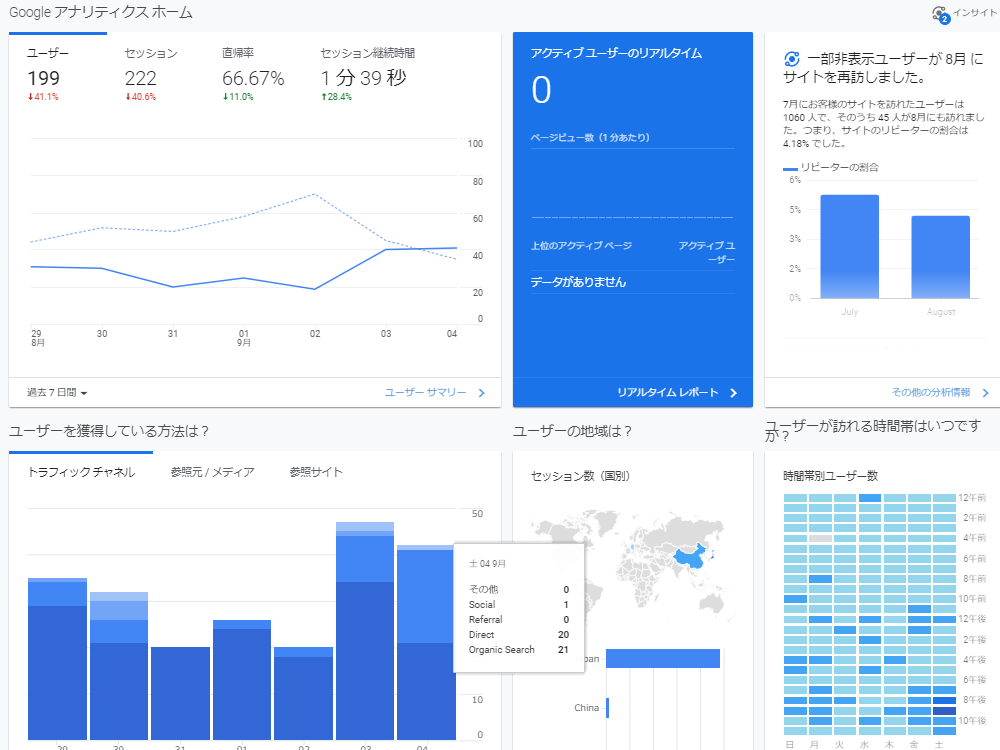Click the 41.1% user change indicator

pyautogui.click(x=43, y=97)
